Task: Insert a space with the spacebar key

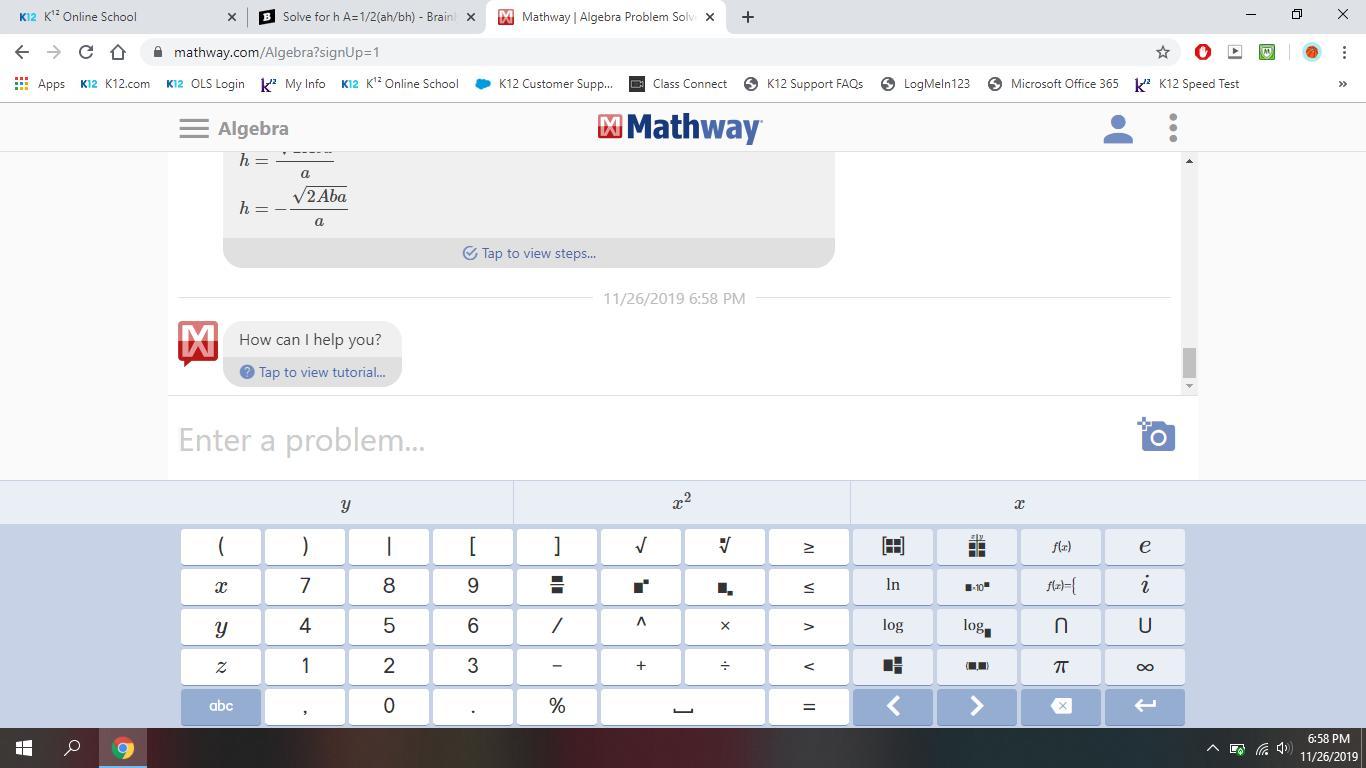Action: (683, 706)
